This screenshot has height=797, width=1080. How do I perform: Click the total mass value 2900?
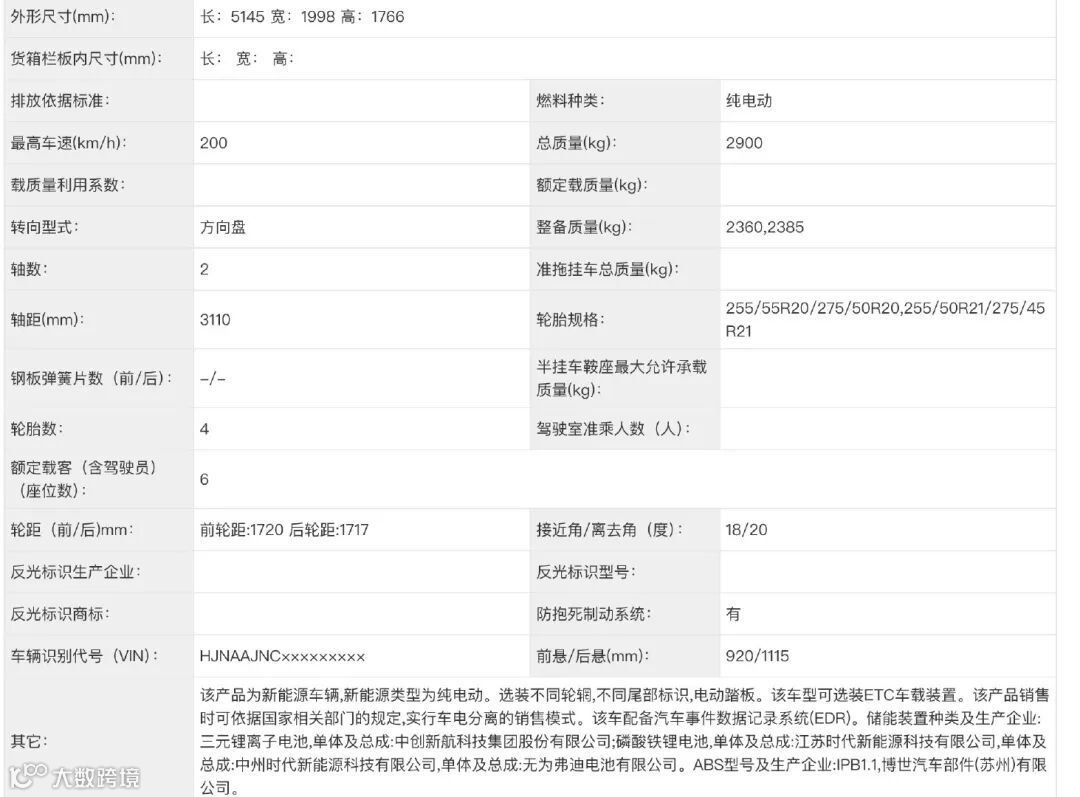pos(744,143)
